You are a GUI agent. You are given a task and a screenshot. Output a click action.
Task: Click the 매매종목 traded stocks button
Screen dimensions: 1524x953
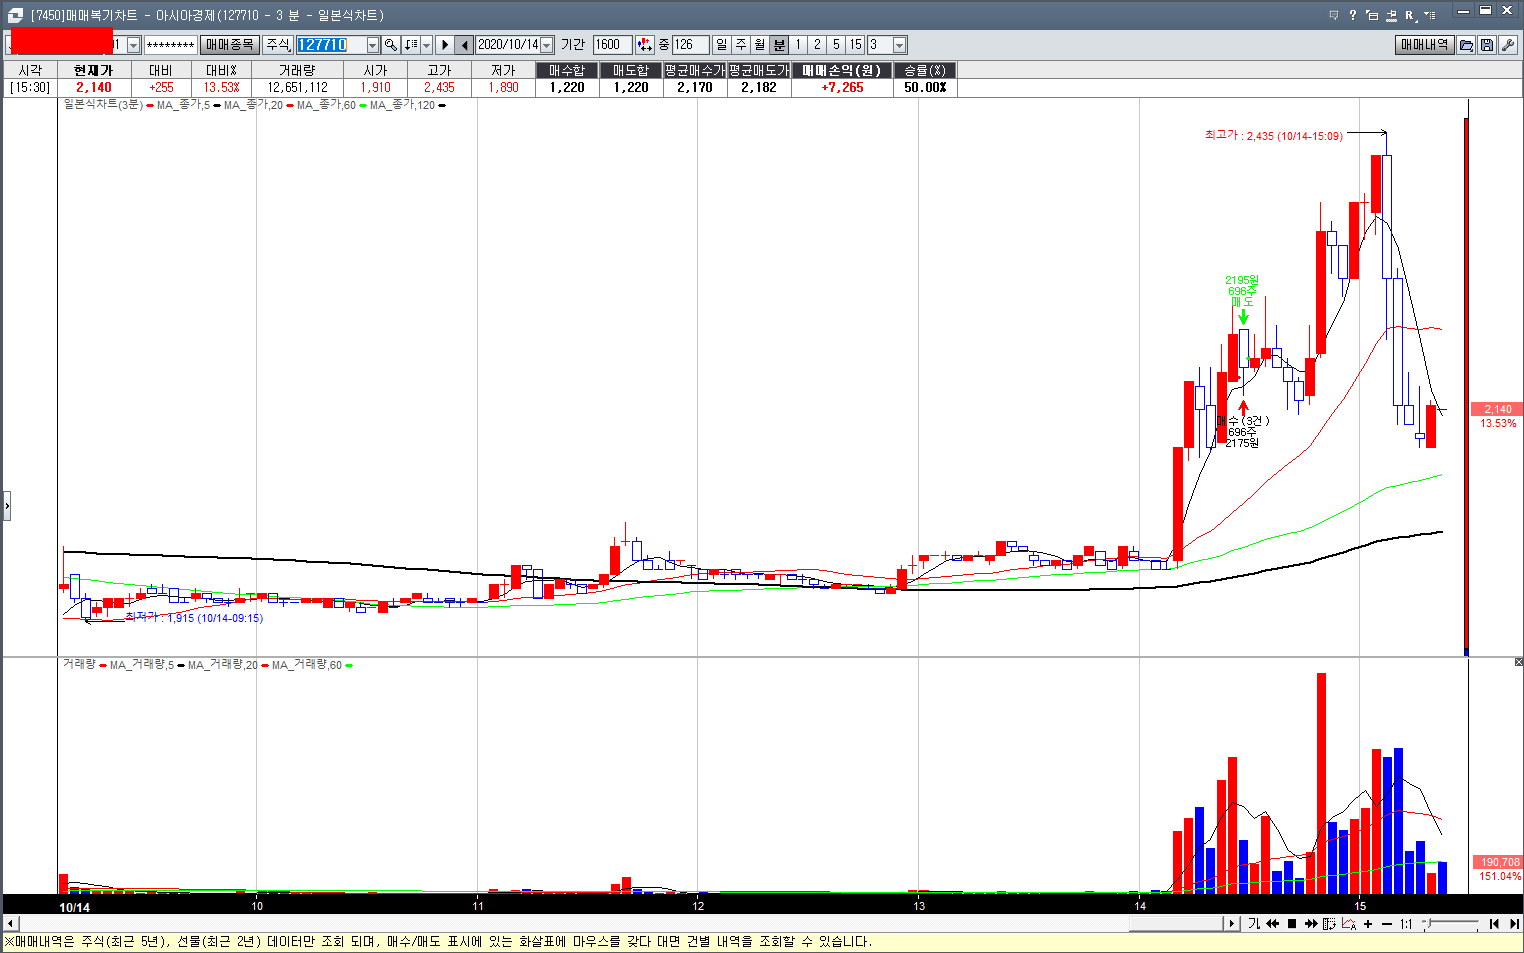tap(230, 45)
